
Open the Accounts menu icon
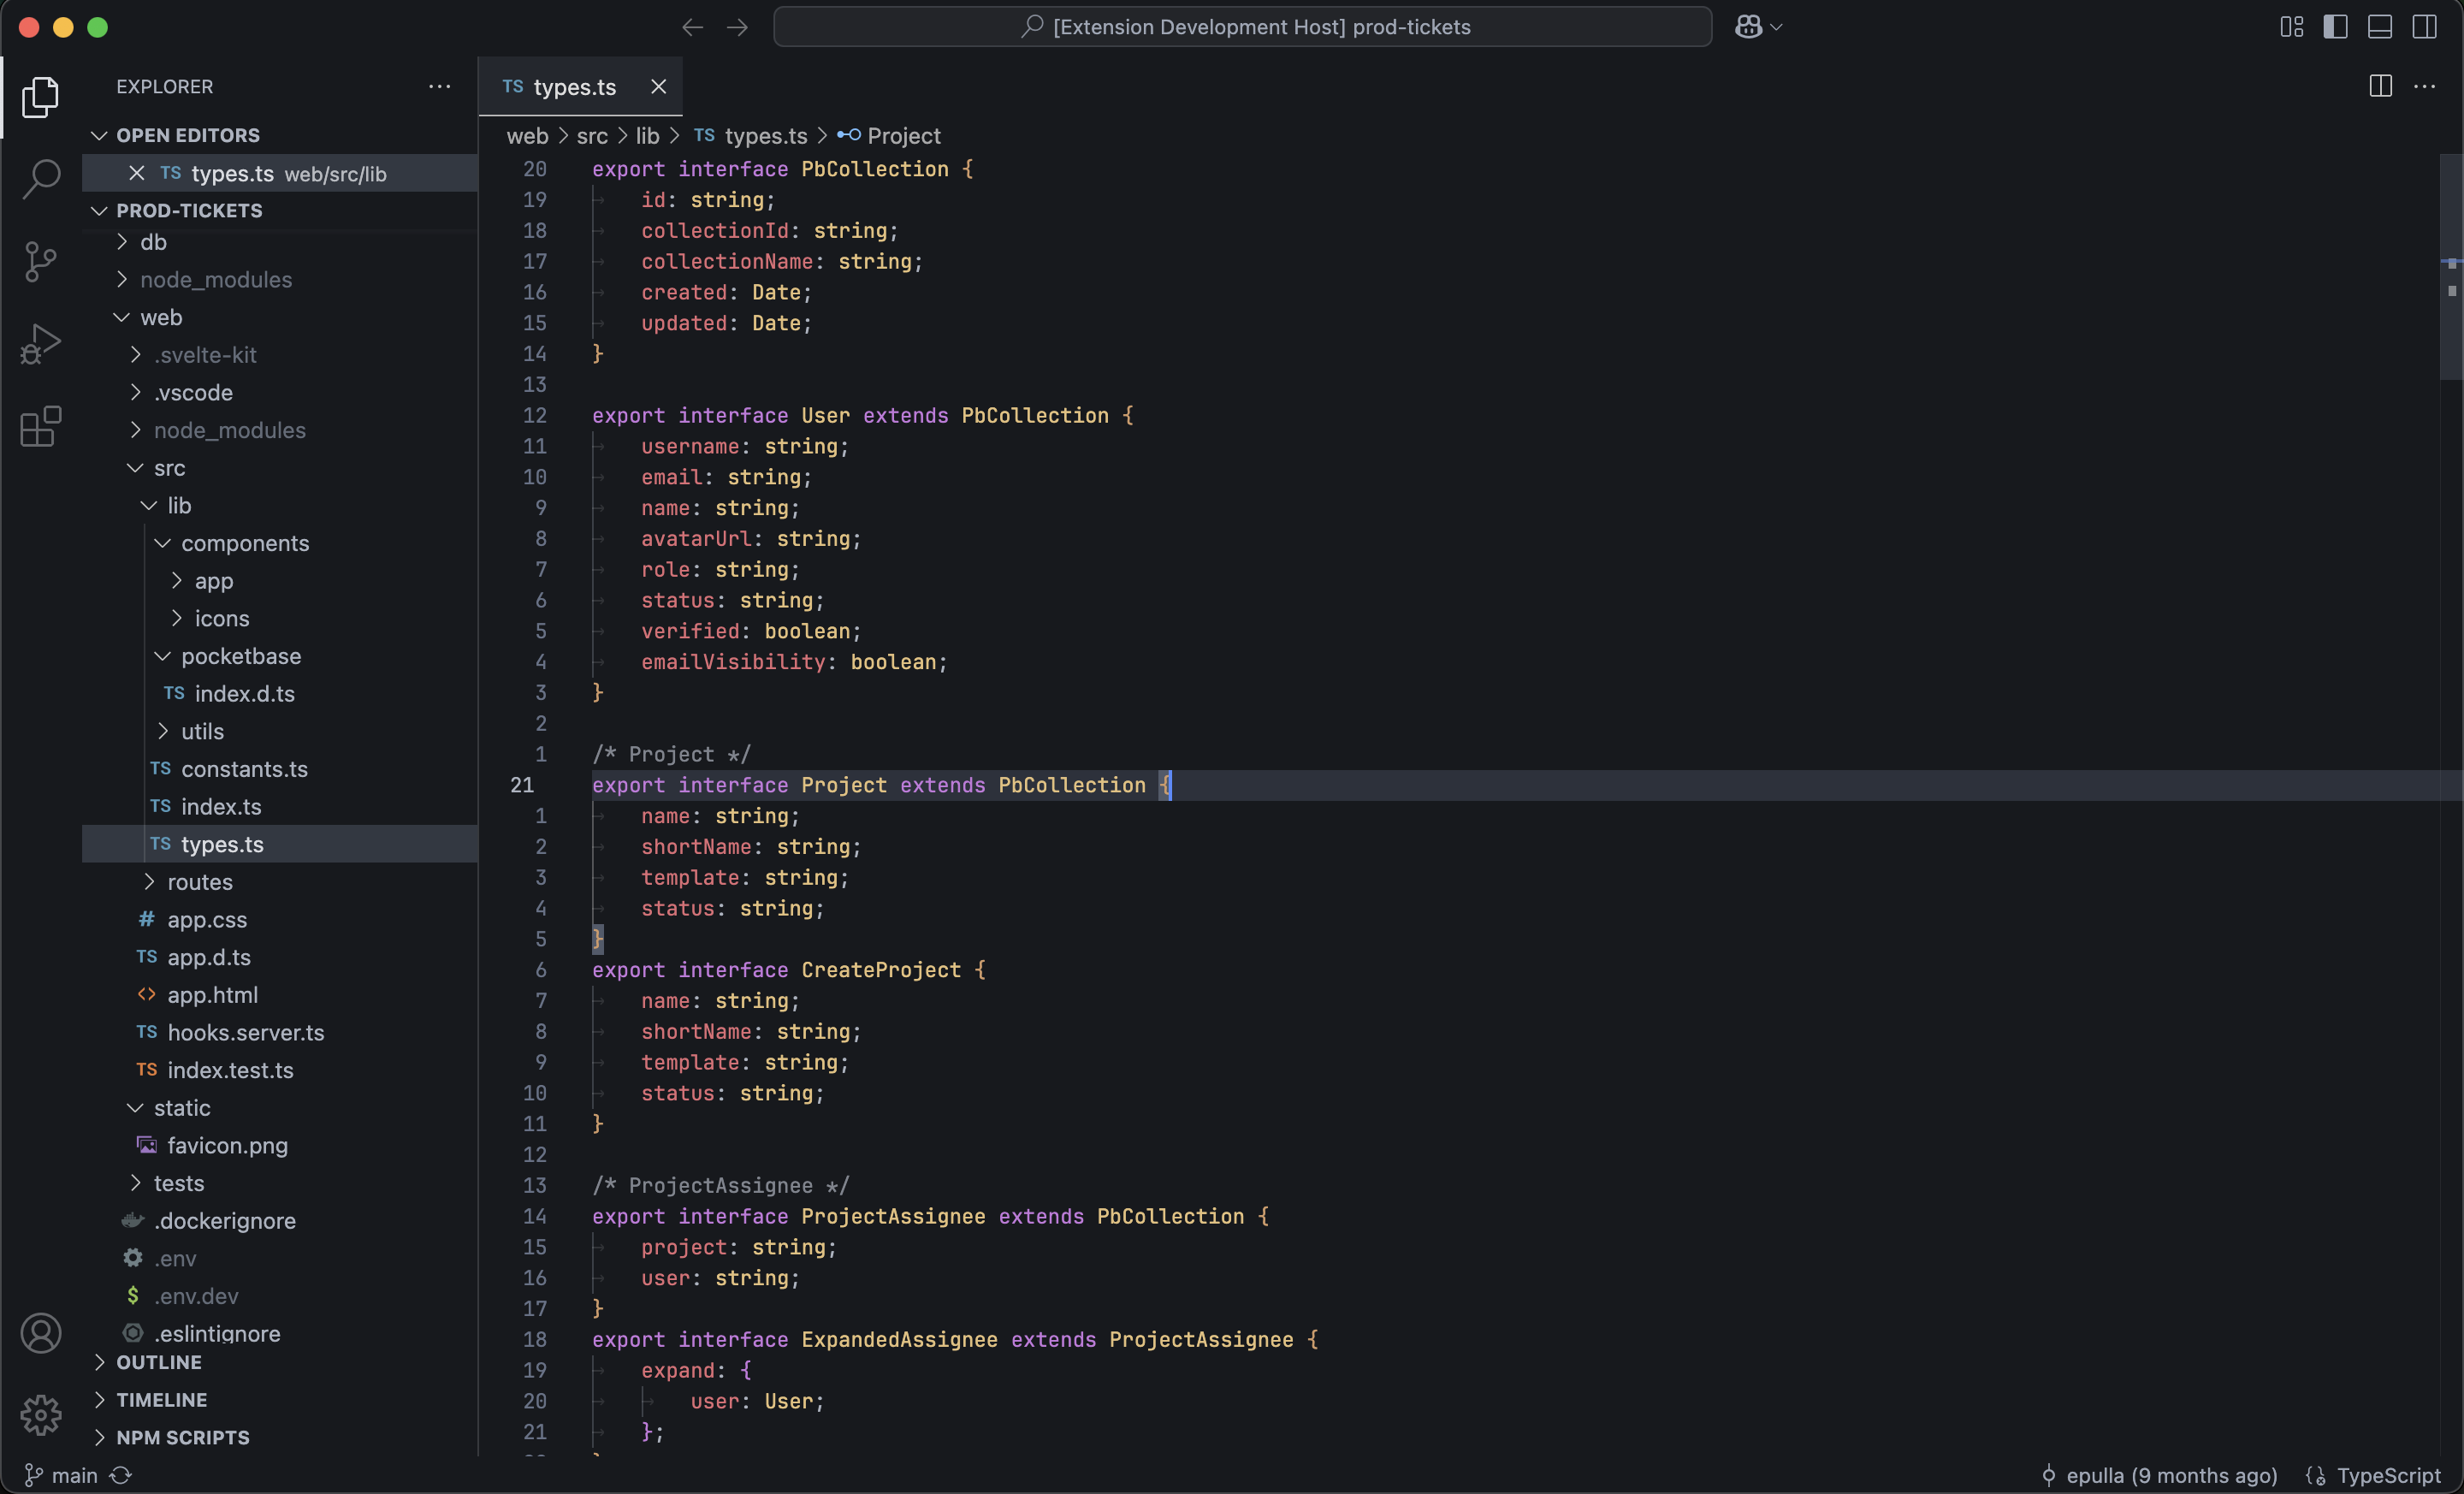click(41, 1333)
